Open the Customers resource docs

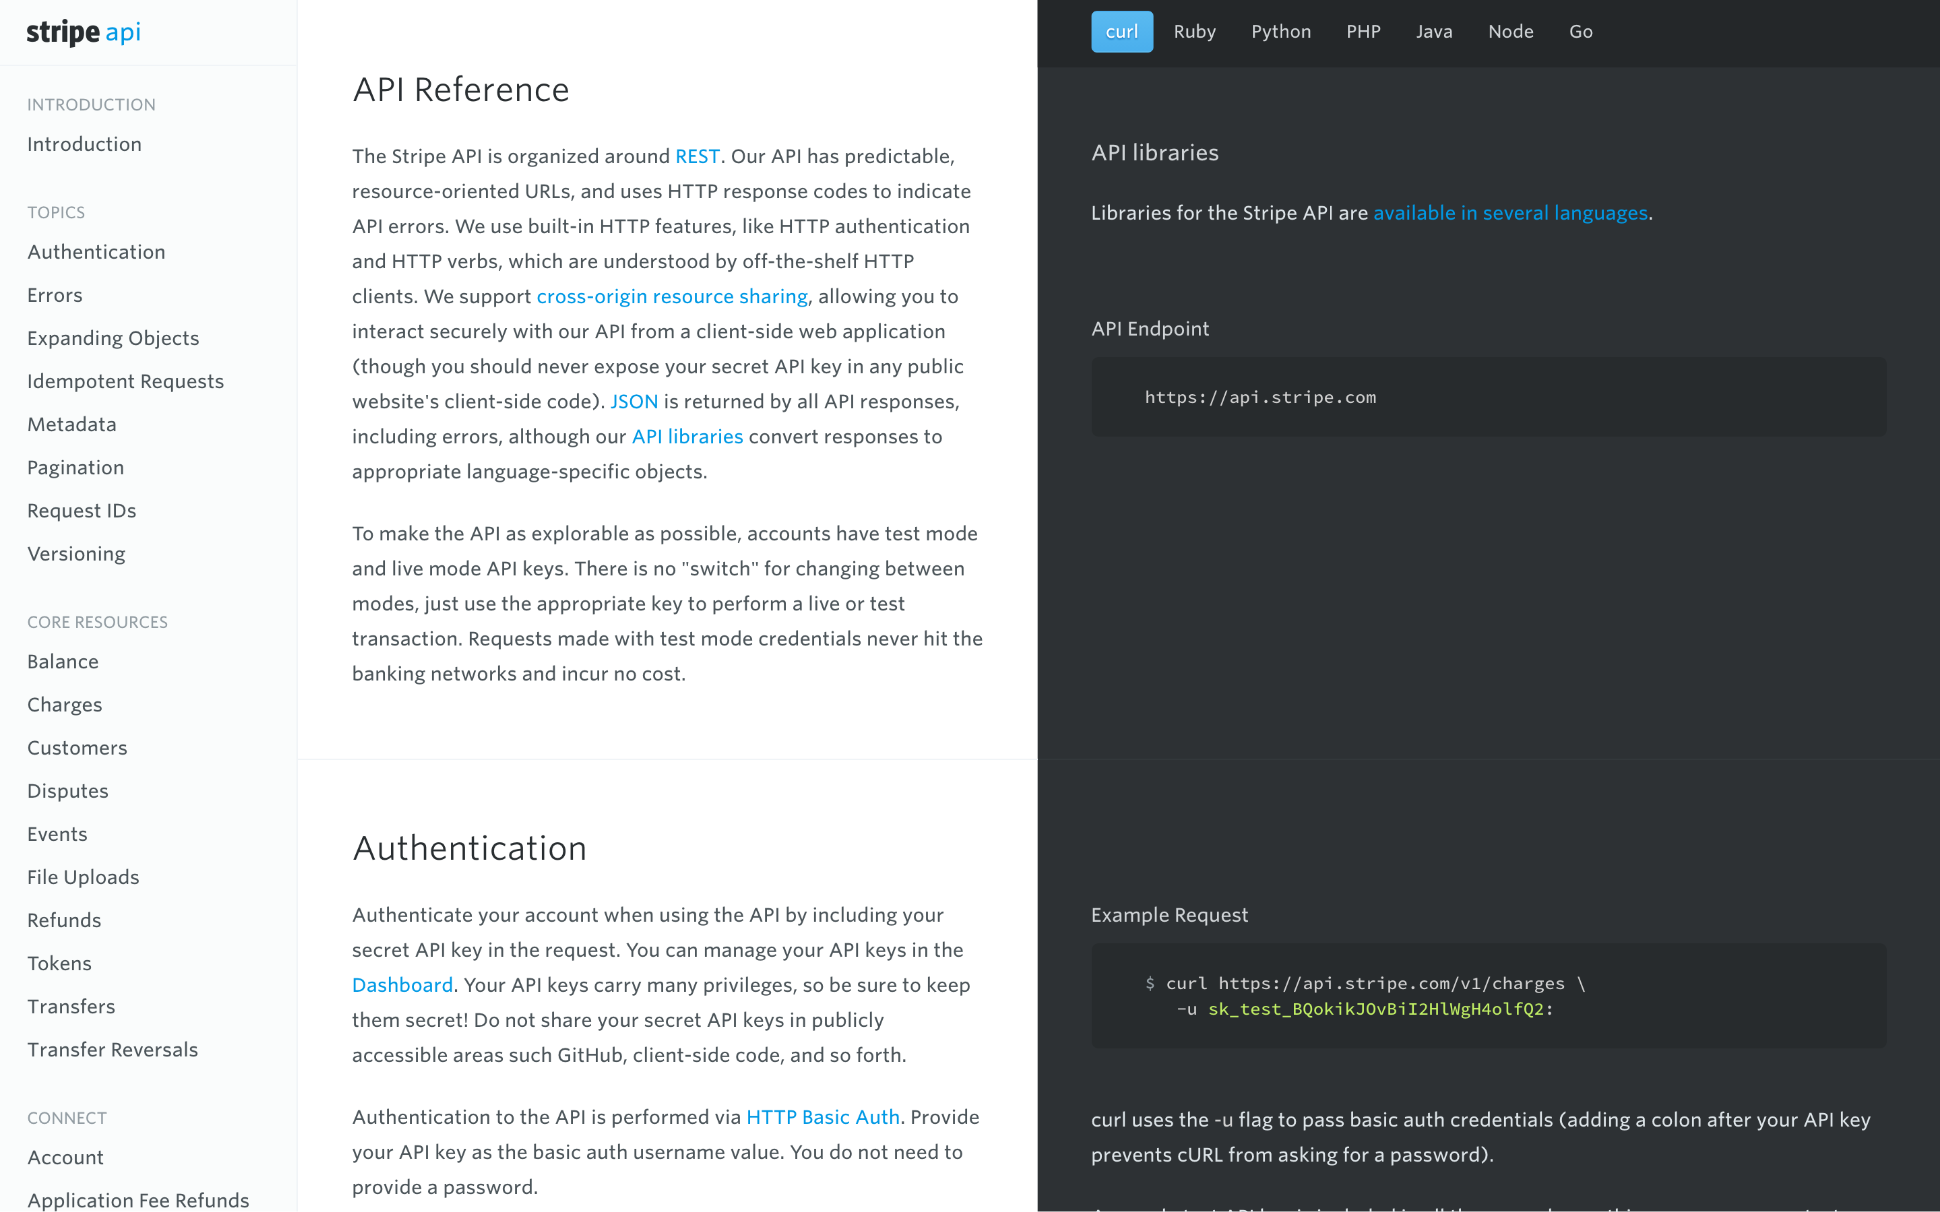77,747
